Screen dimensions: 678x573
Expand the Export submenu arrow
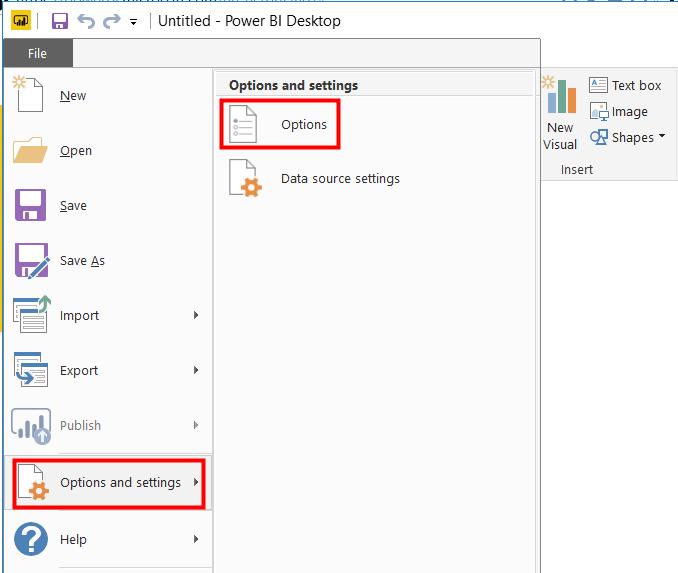(x=196, y=370)
